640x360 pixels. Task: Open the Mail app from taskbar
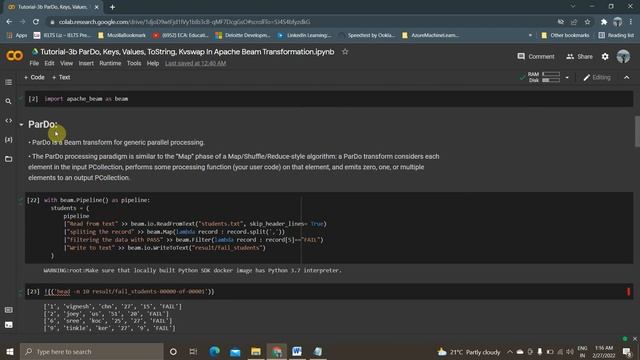[x=236, y=351]
